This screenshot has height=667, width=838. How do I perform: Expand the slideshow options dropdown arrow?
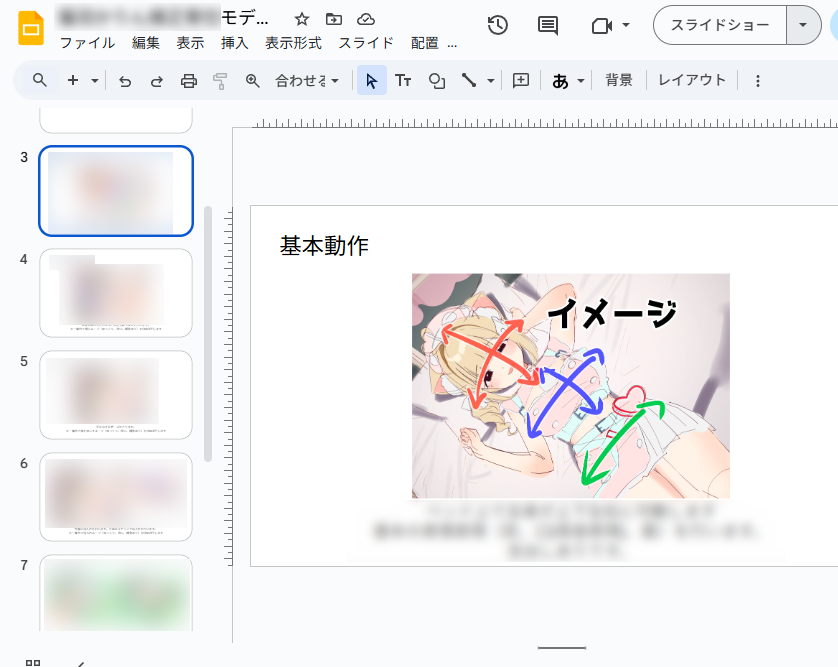803,25
